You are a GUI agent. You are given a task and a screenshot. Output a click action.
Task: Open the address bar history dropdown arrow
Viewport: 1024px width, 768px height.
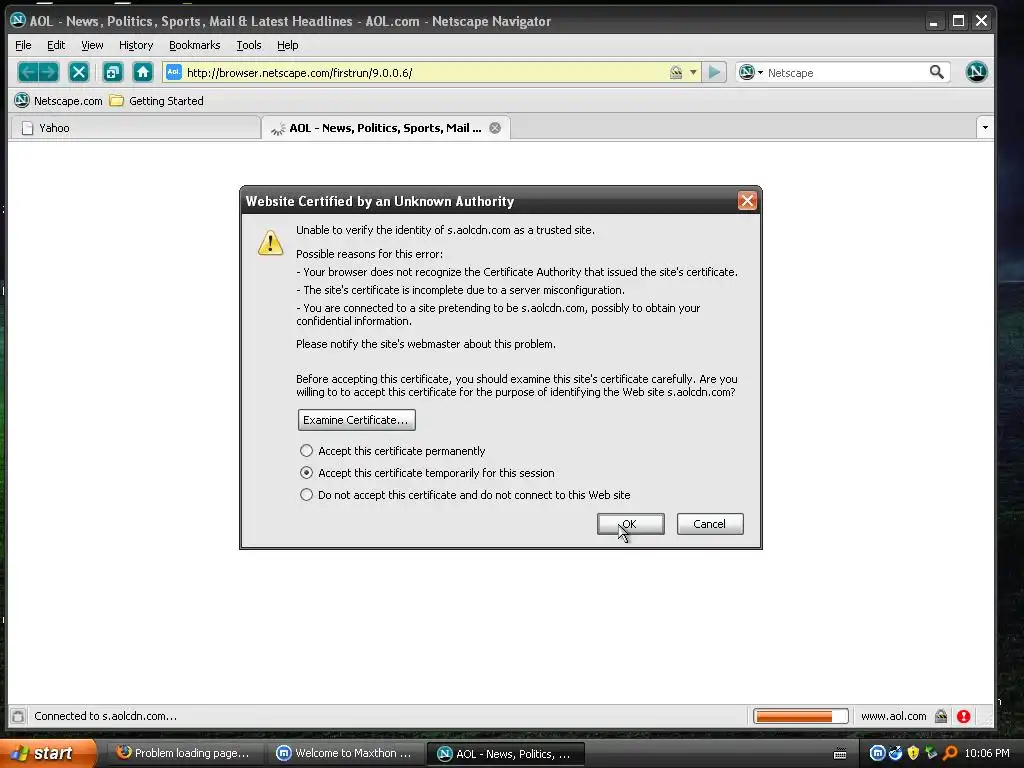click(693, 72)
